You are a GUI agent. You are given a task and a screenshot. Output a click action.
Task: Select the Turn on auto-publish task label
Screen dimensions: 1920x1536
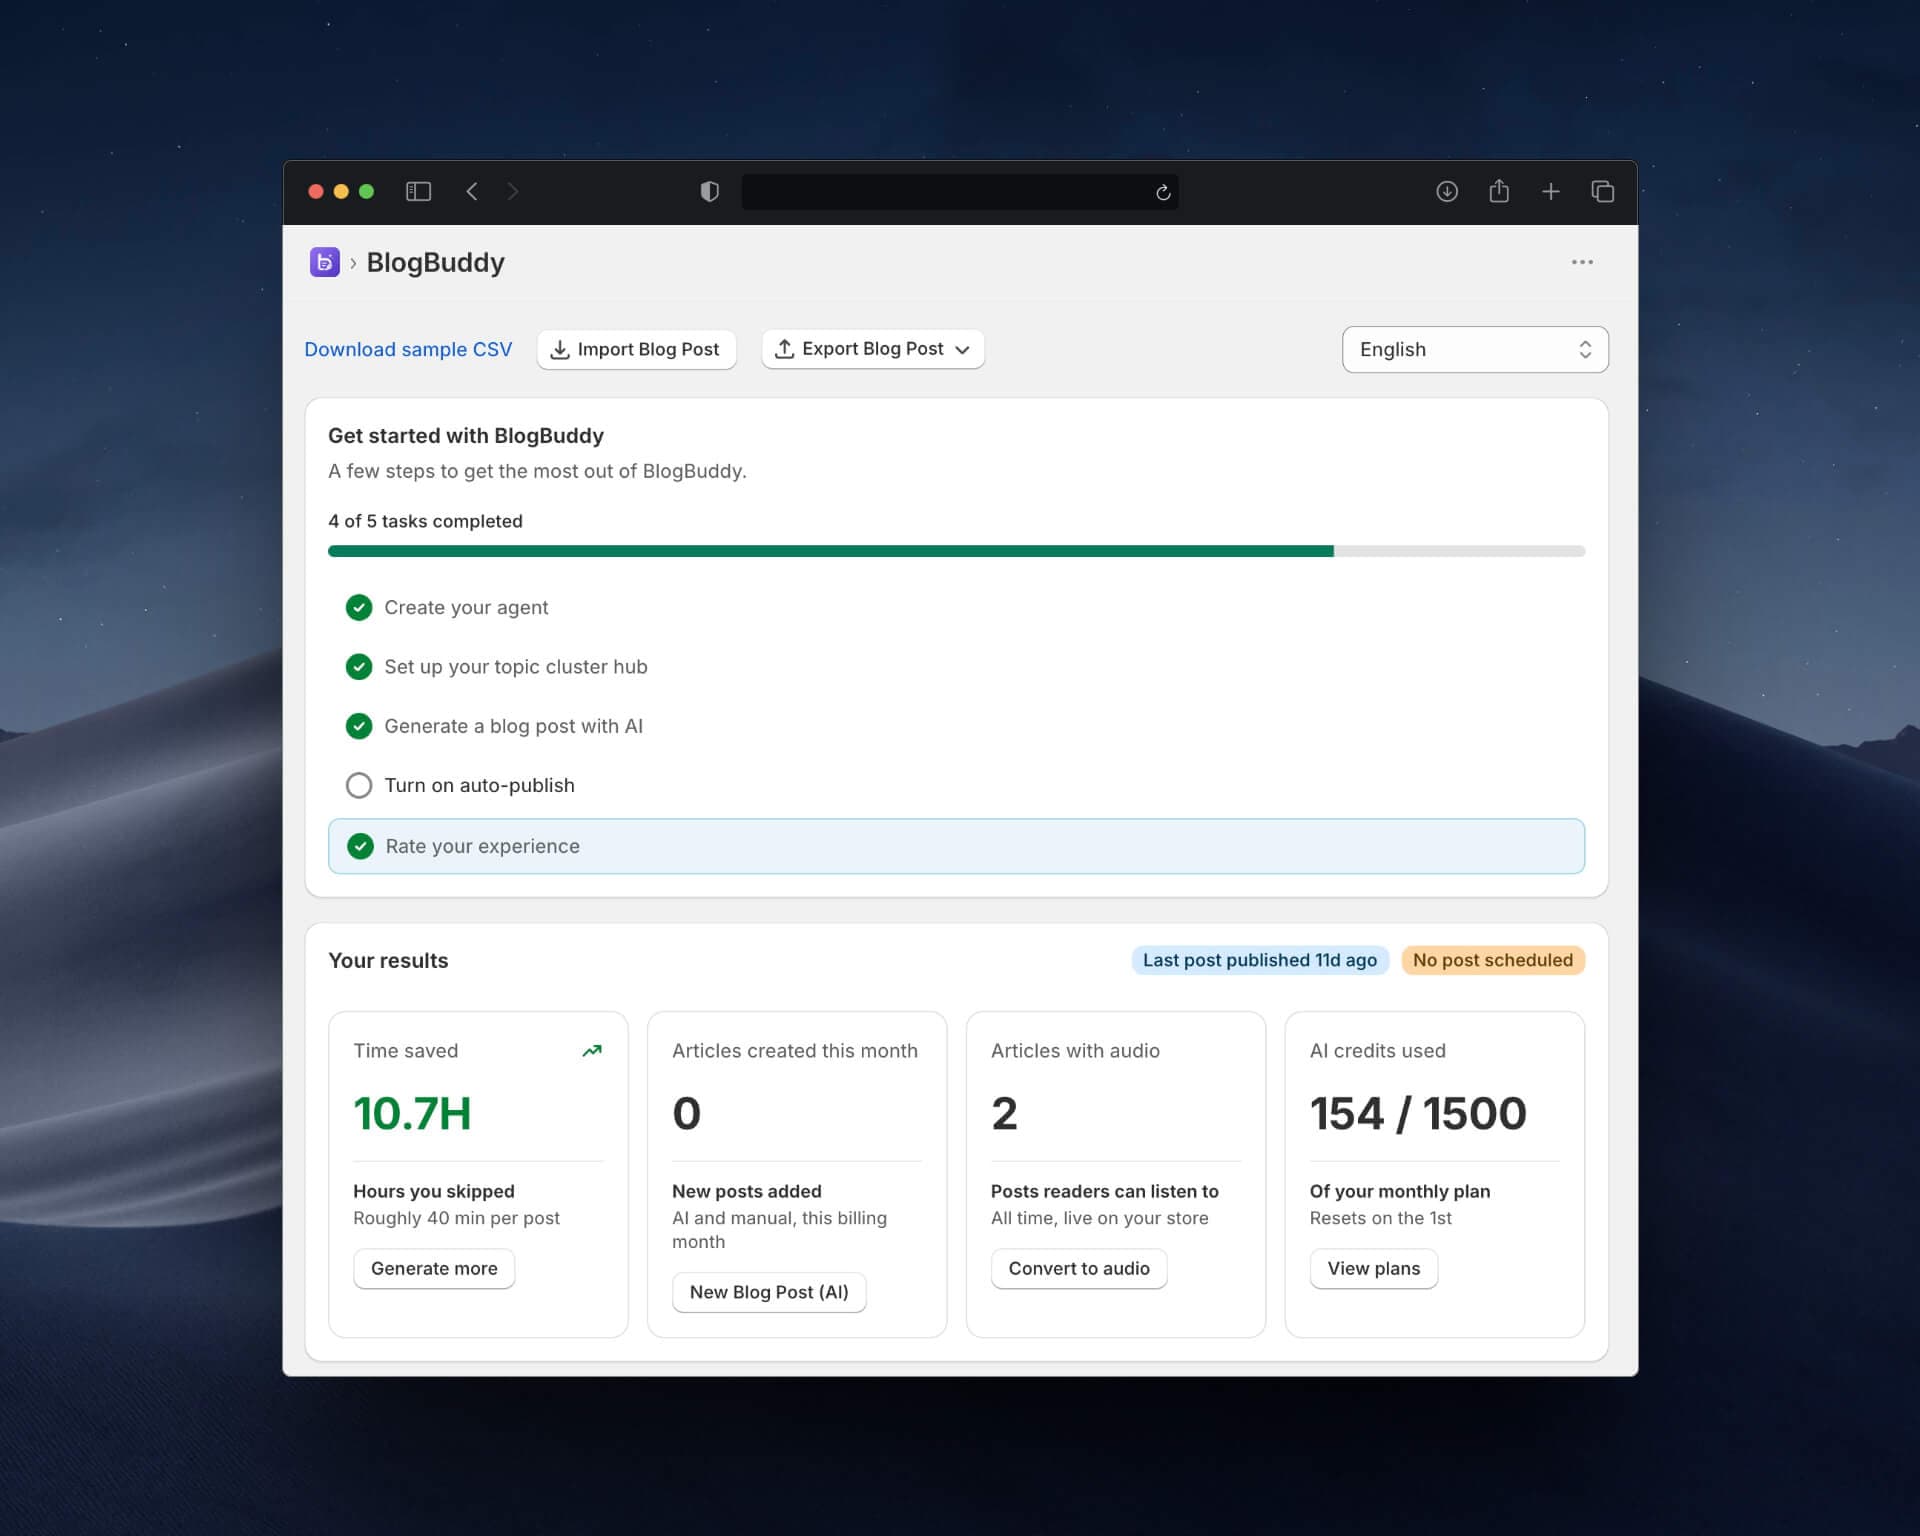(x=479, y=785)
